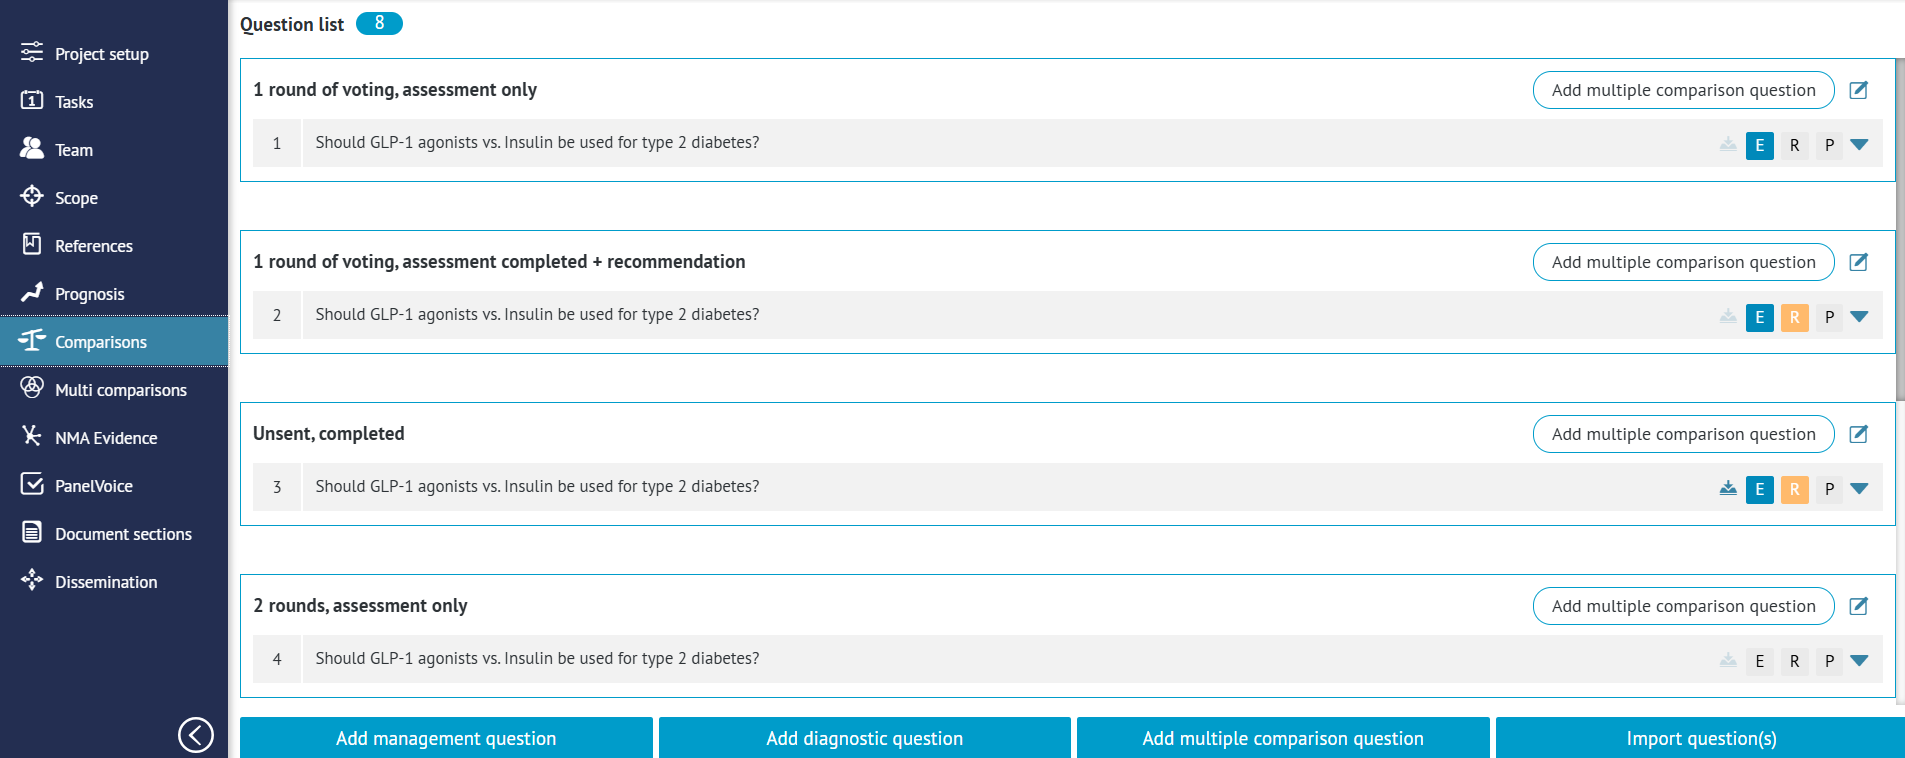Screen dimensions: 1905x758
Task: Click the edit icon for first question group
Action: point(1858,90)
